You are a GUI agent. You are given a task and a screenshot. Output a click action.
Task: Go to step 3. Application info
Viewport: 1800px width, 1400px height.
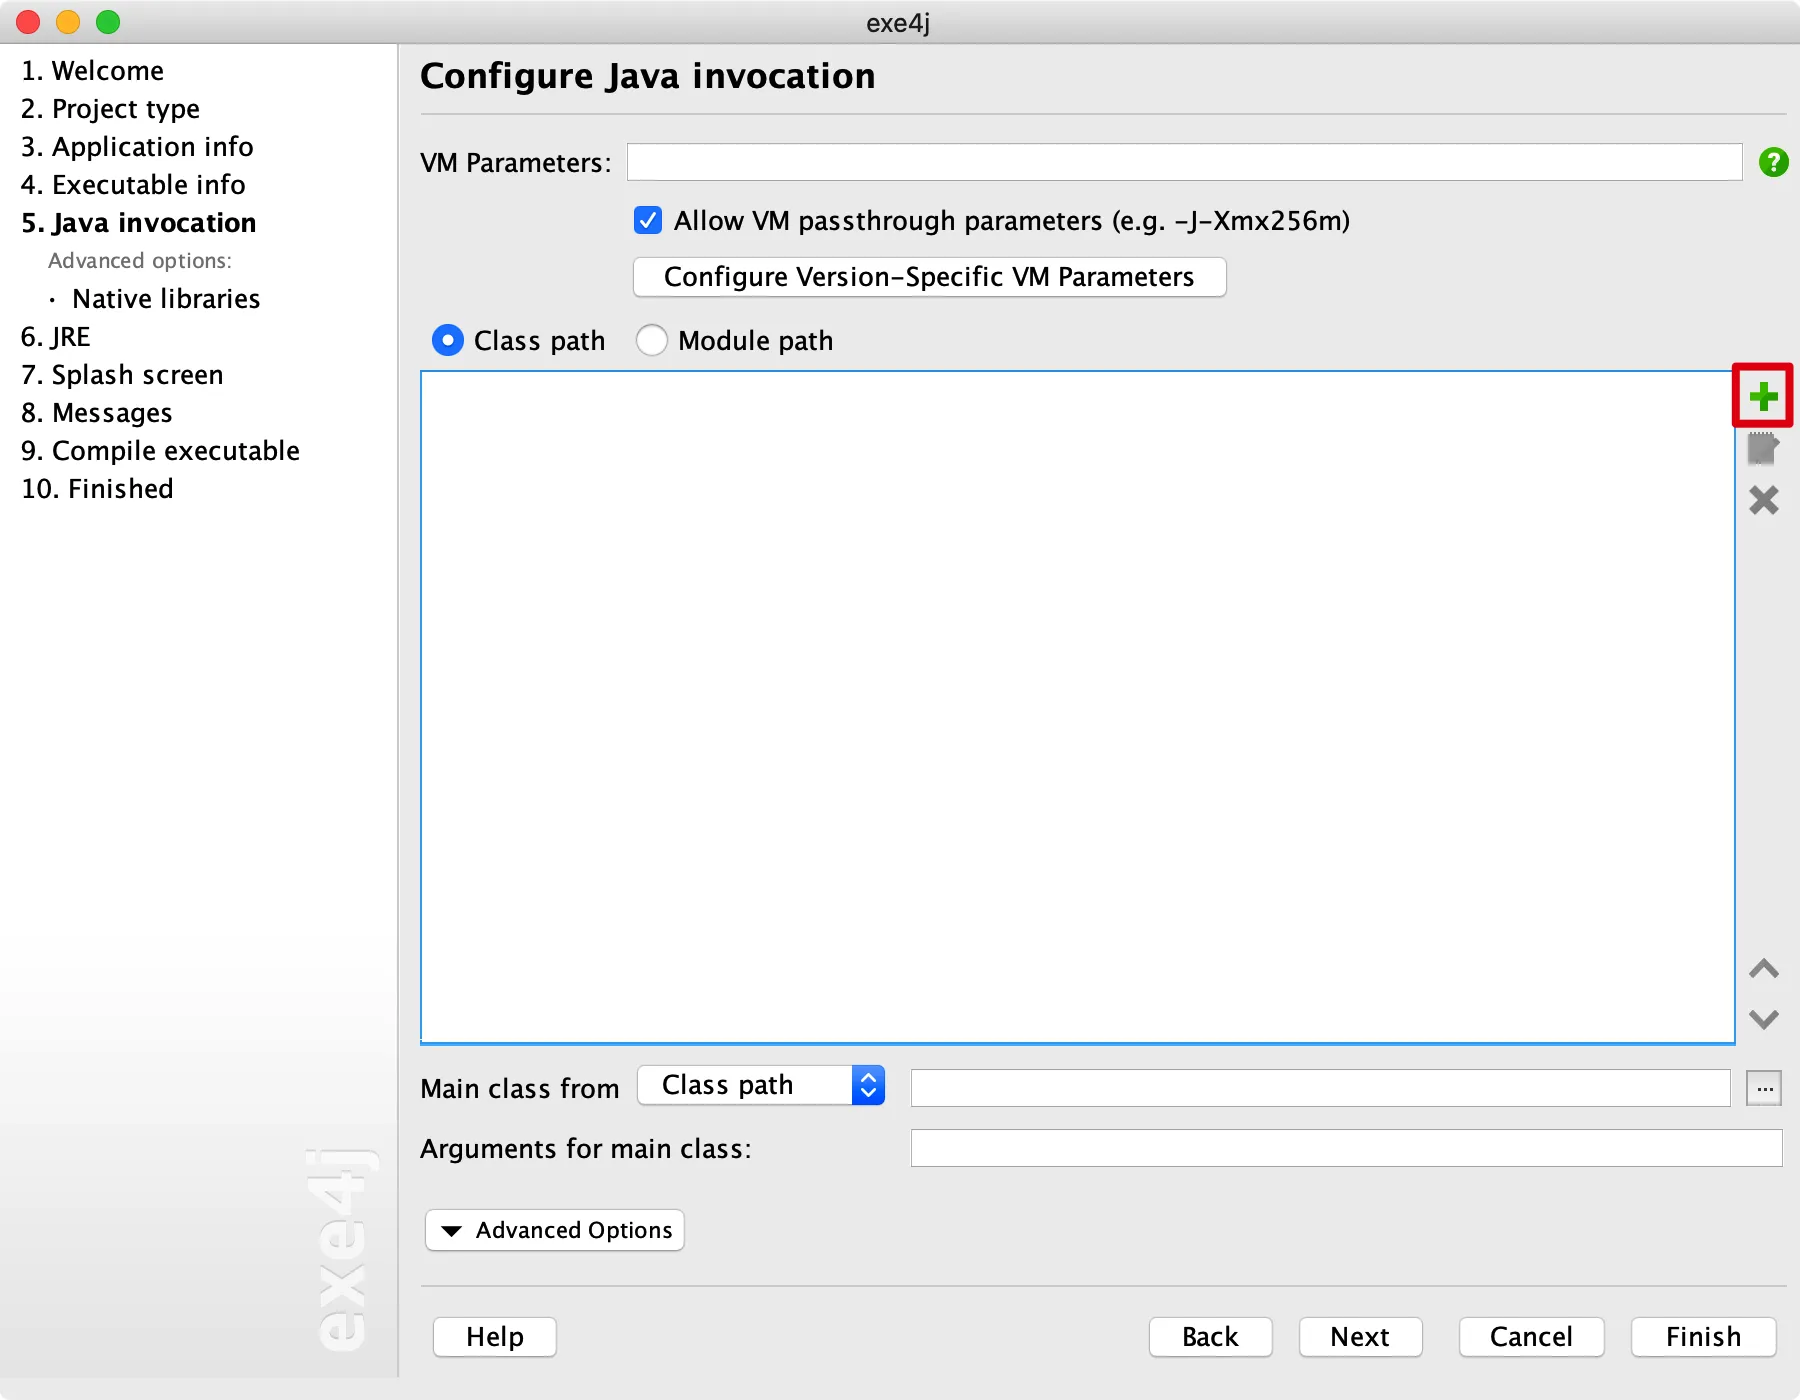tap(137, 147)
